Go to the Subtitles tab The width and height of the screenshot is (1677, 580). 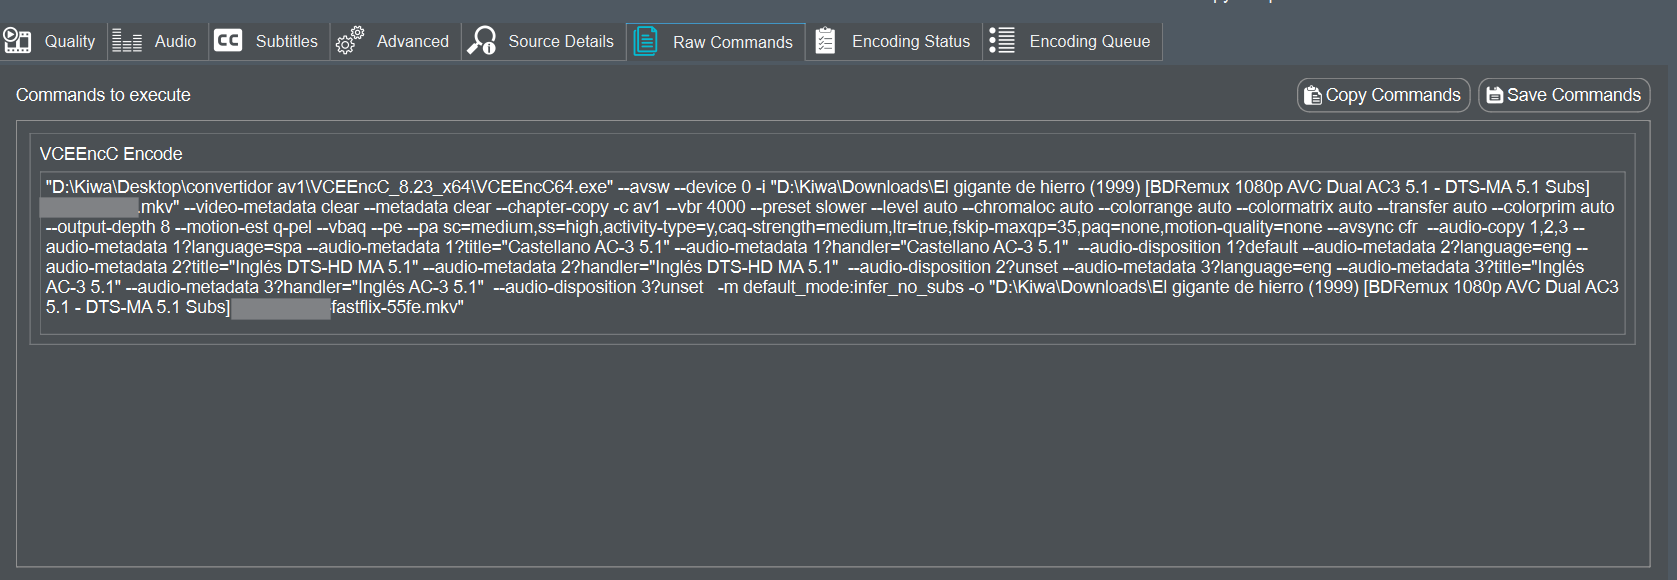coord(286,41)
